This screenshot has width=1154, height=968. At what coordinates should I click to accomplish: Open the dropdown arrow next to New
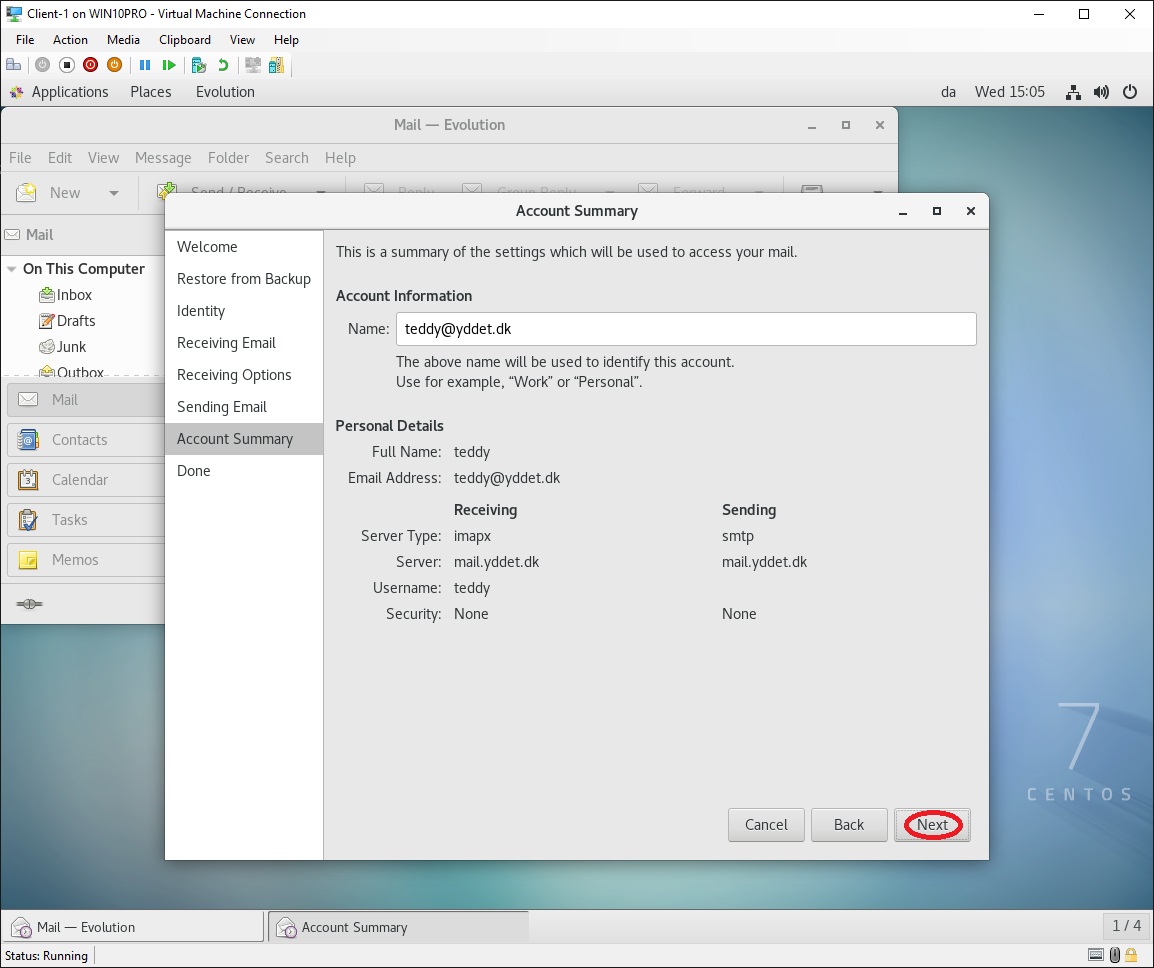tap(113, 193)
